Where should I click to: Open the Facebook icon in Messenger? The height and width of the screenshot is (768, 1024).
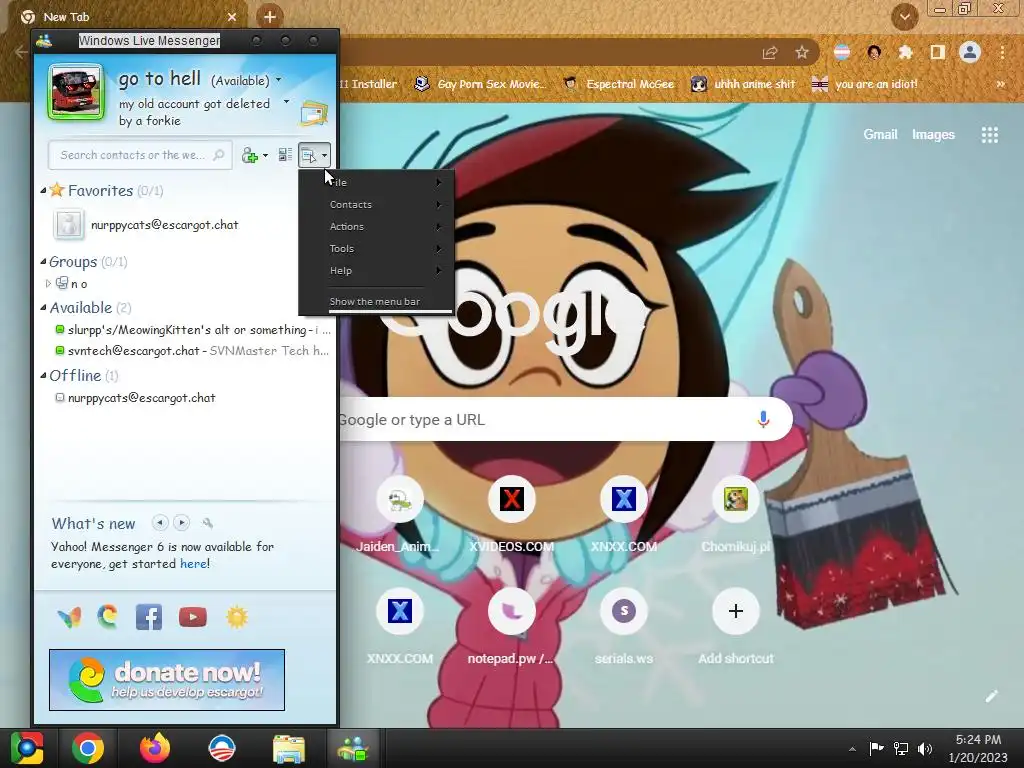(149, 617)
